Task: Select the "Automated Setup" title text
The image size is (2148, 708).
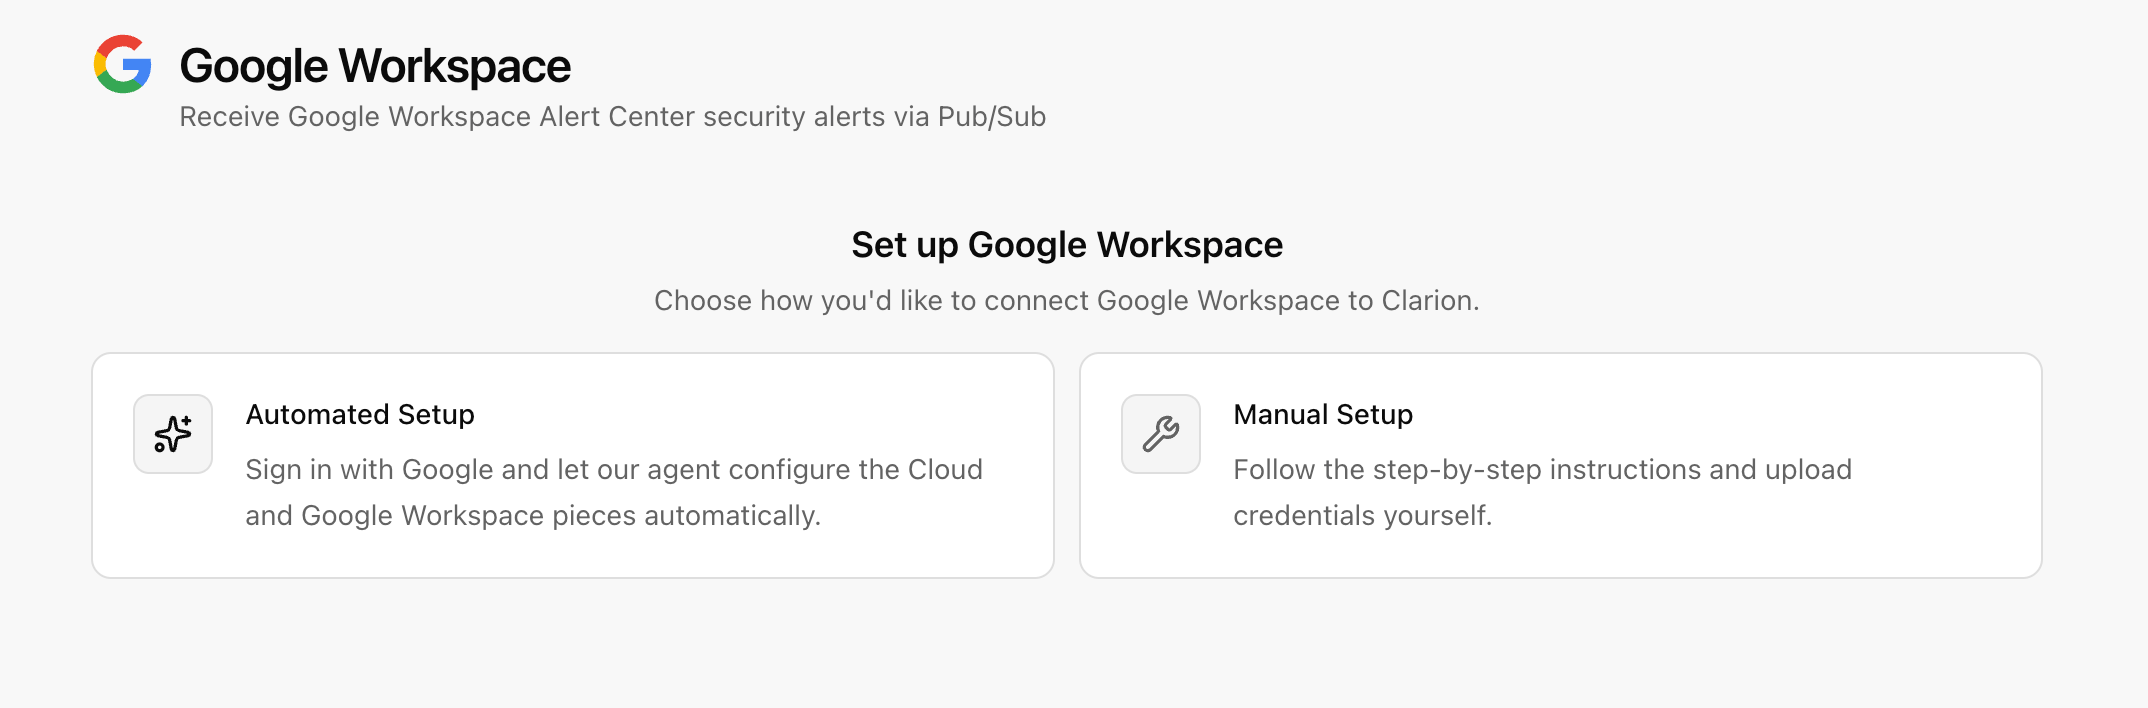Action: [360, 414]
